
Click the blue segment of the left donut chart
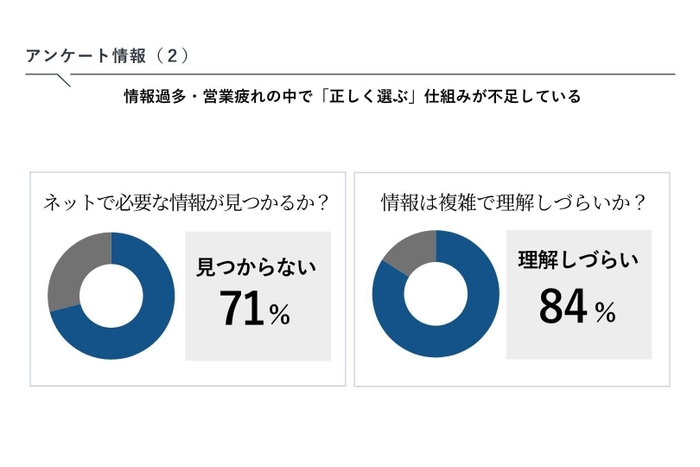(x=150, y=320)
